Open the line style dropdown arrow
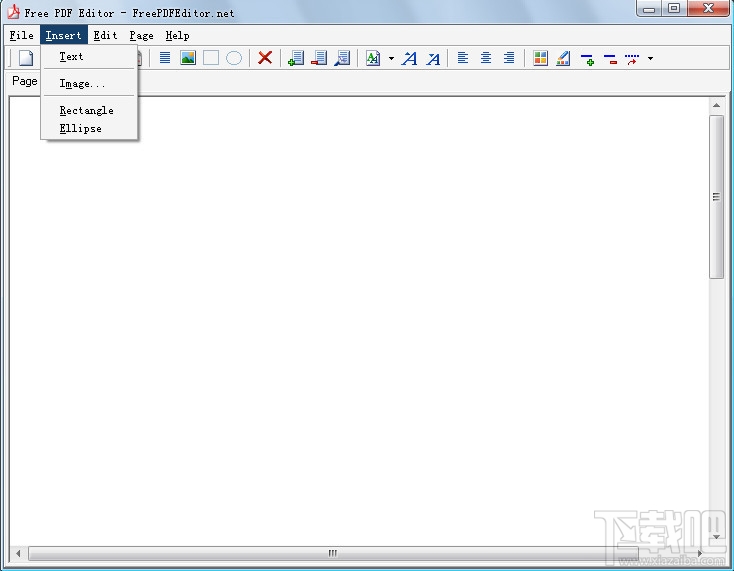 pos(650,59)
